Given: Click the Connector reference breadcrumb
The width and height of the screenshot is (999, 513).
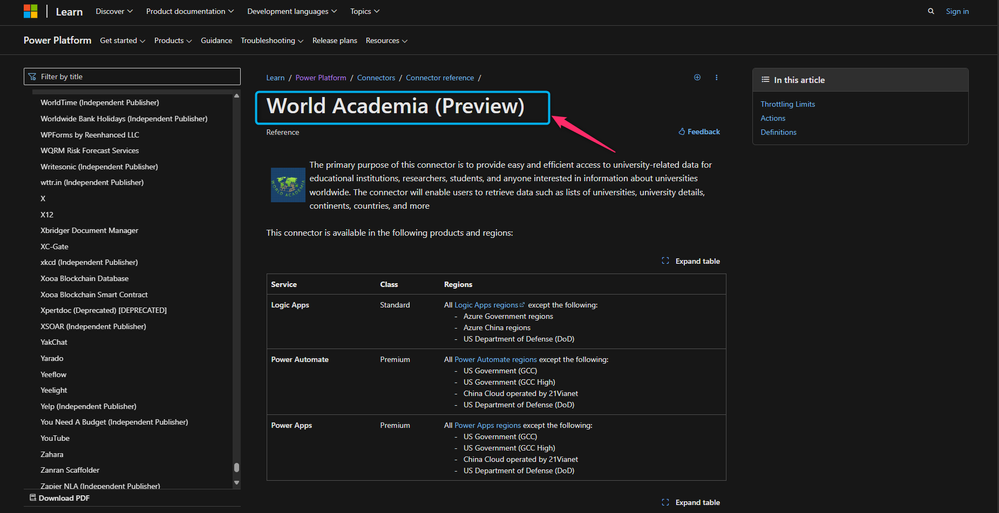Looking at the screenshot, I should tap(440, 78).
